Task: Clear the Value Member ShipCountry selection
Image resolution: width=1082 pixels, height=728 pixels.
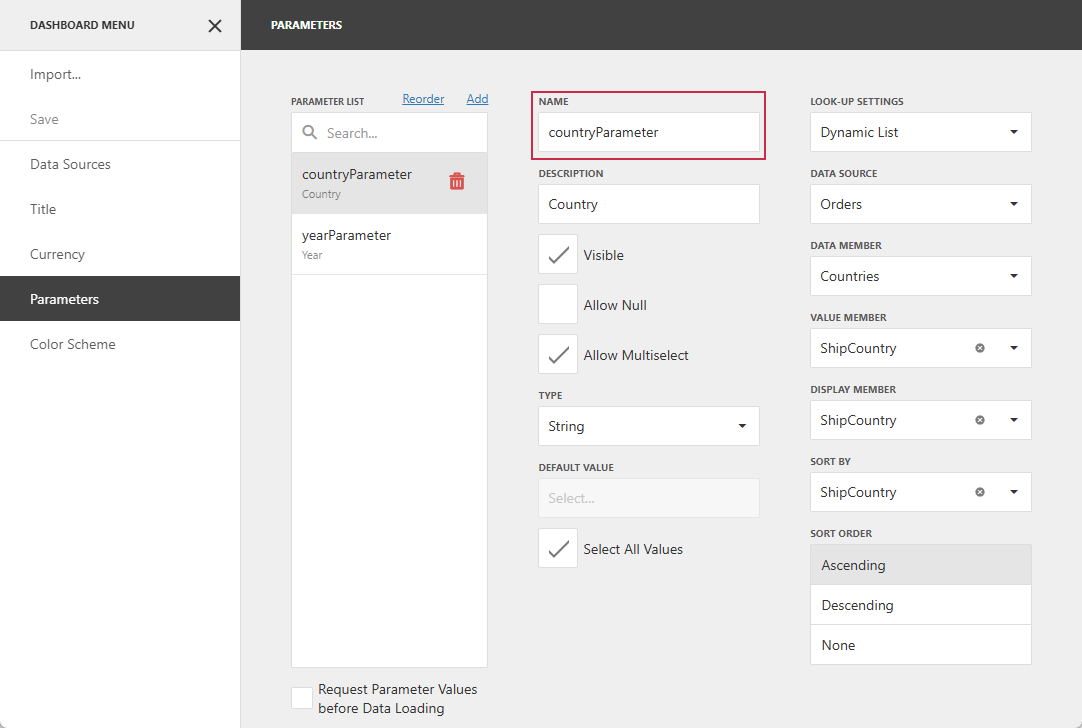Action: point(979,348)
